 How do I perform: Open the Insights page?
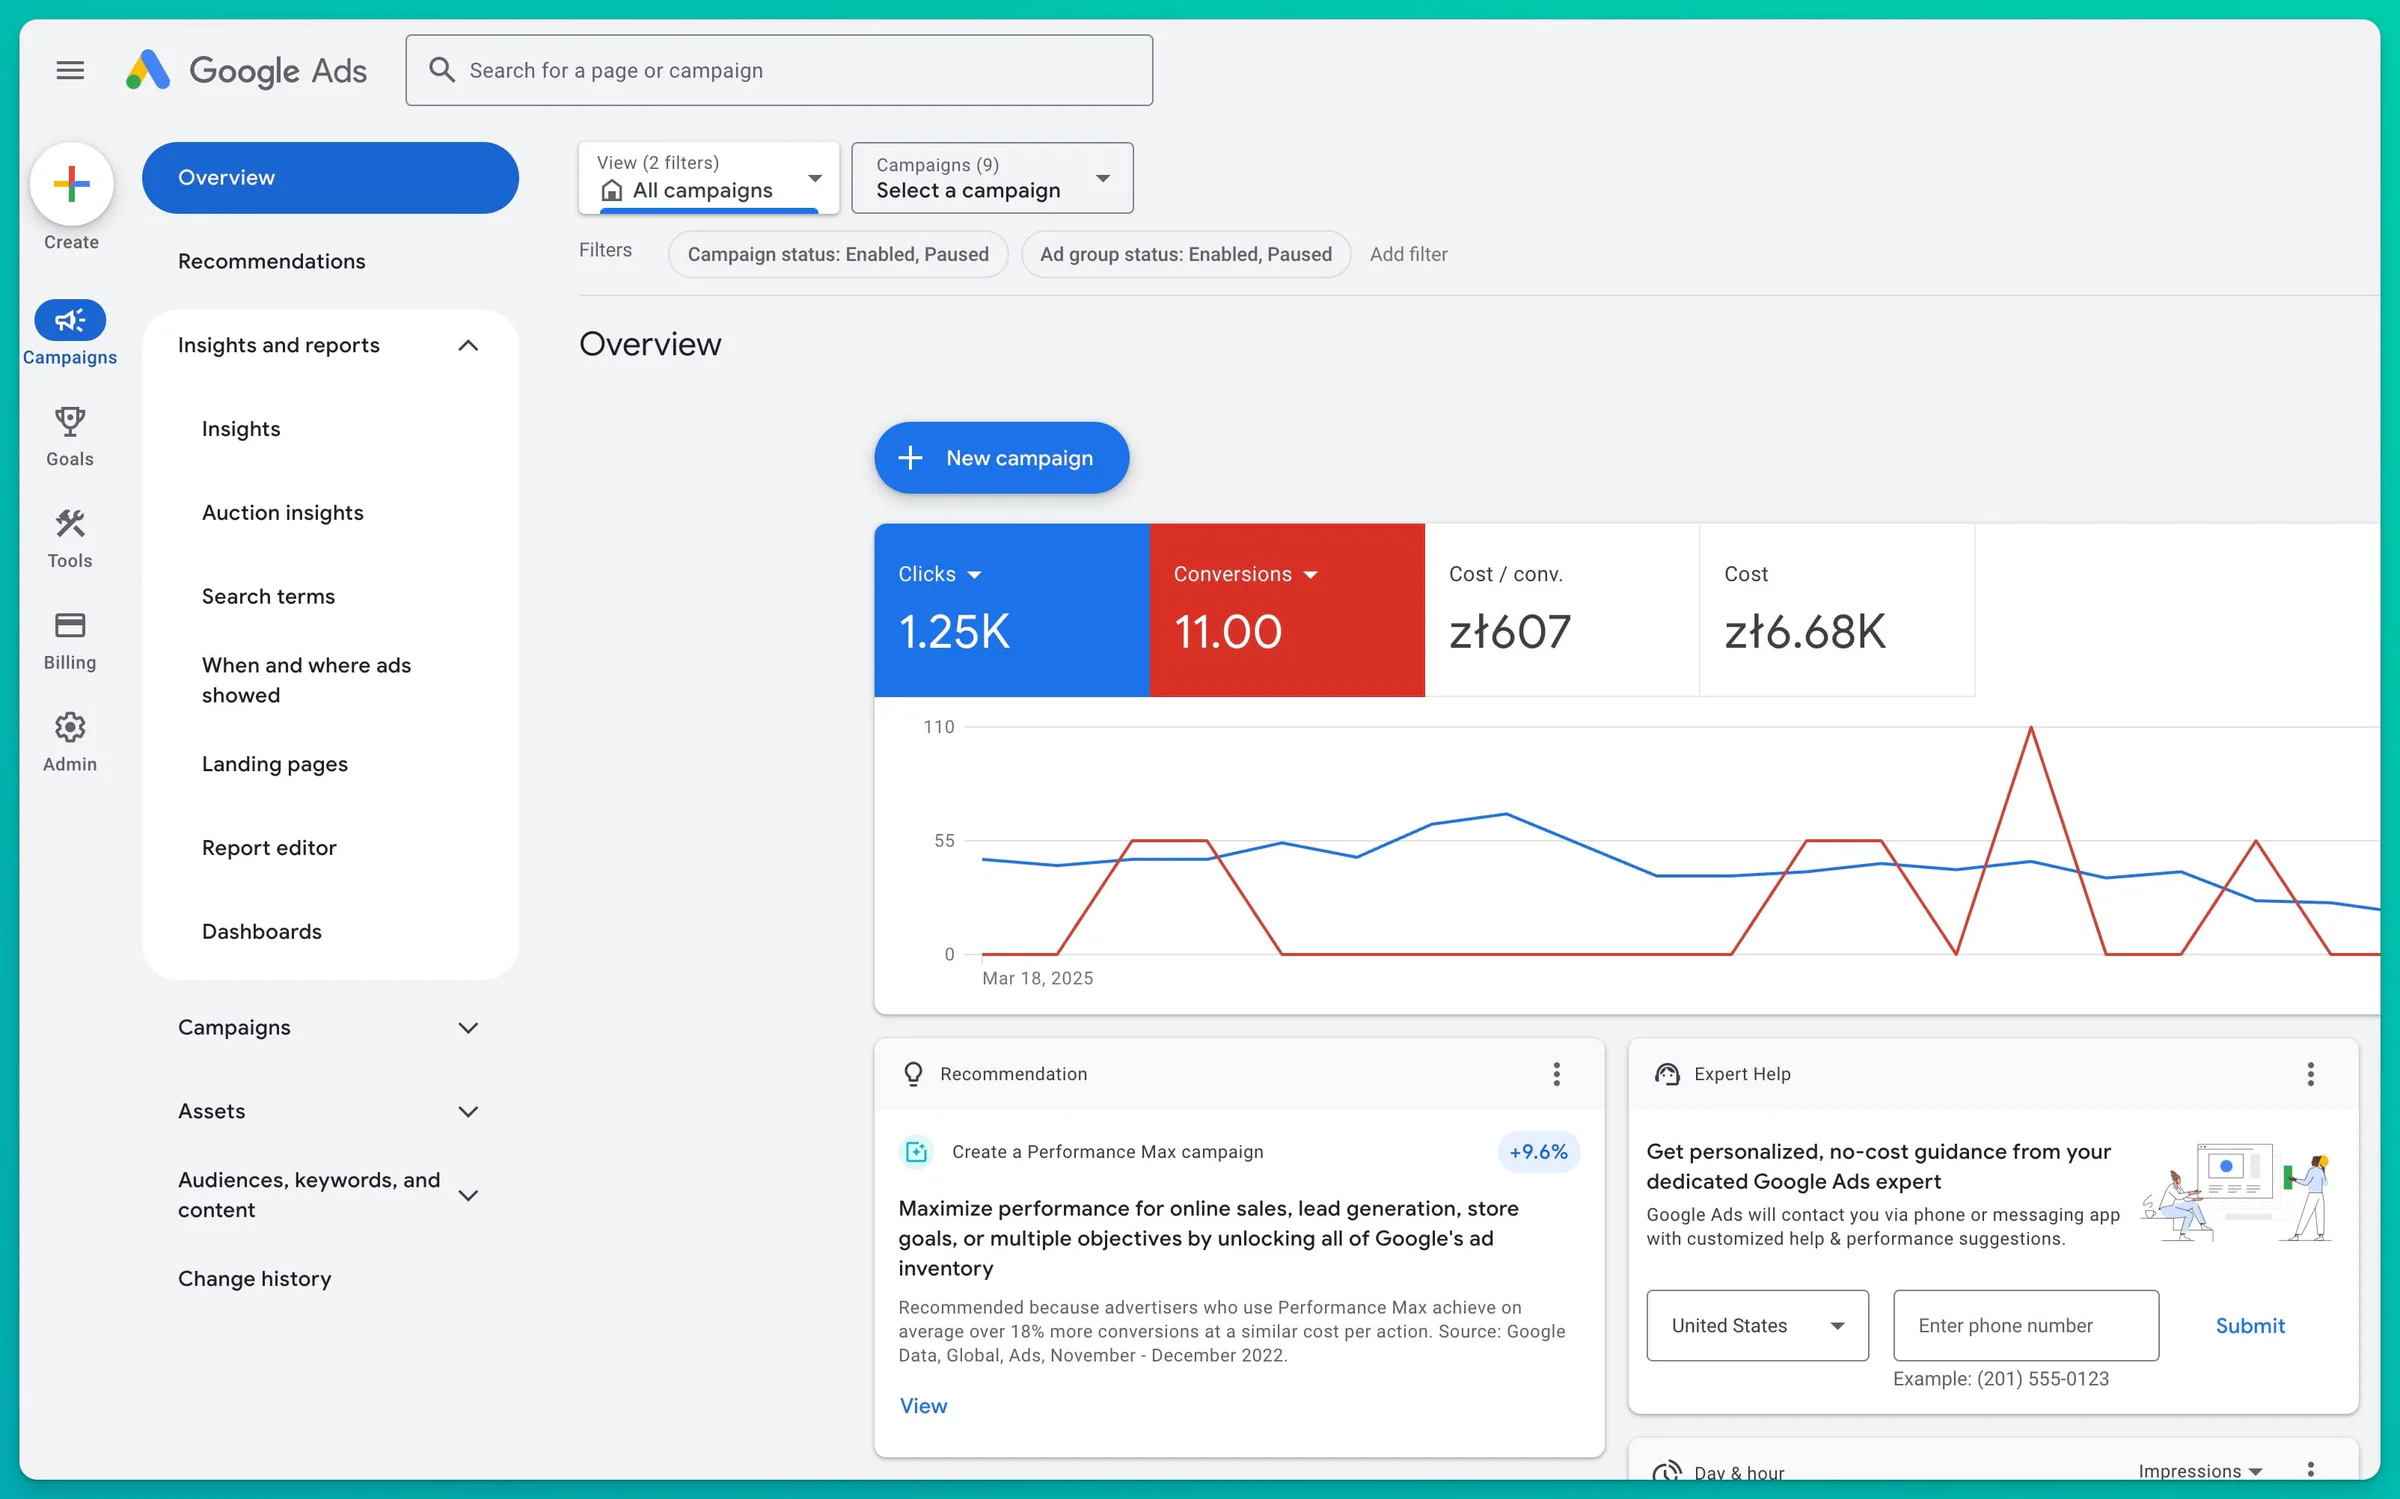[241, 429]
